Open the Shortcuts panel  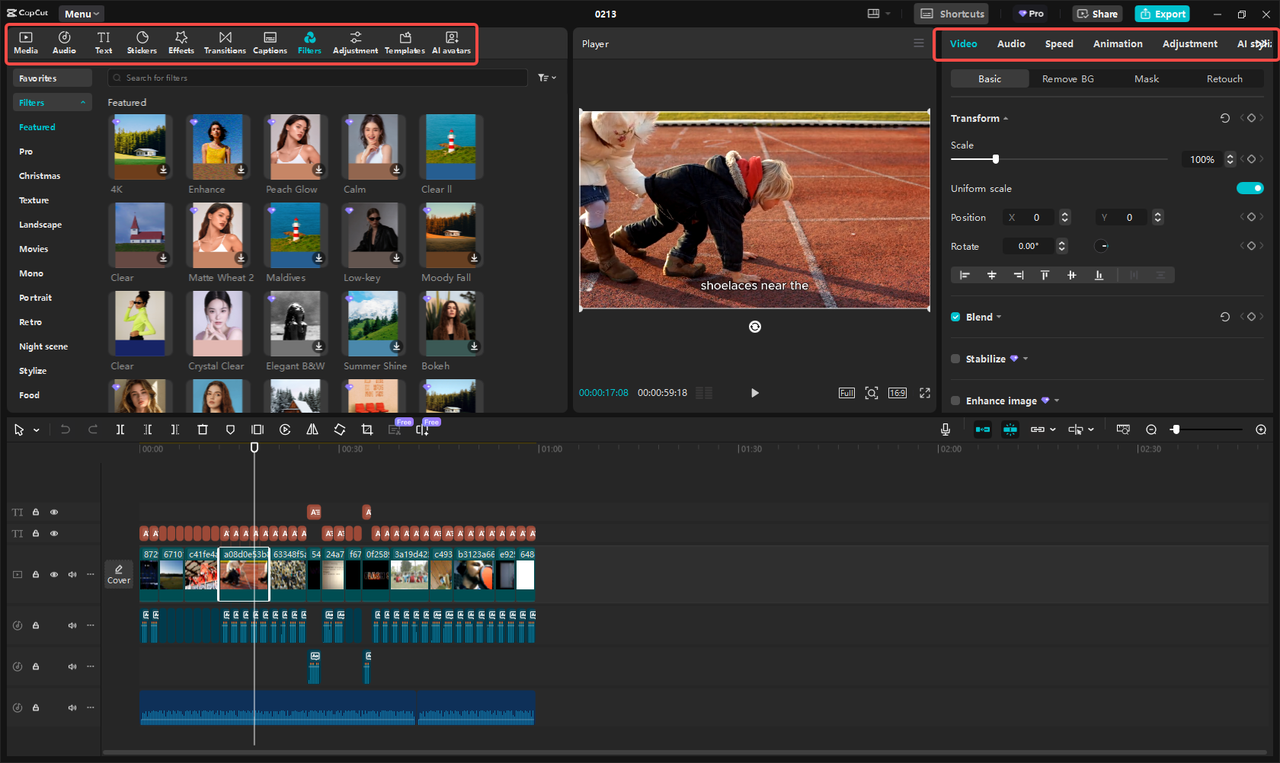pos(951,13)
